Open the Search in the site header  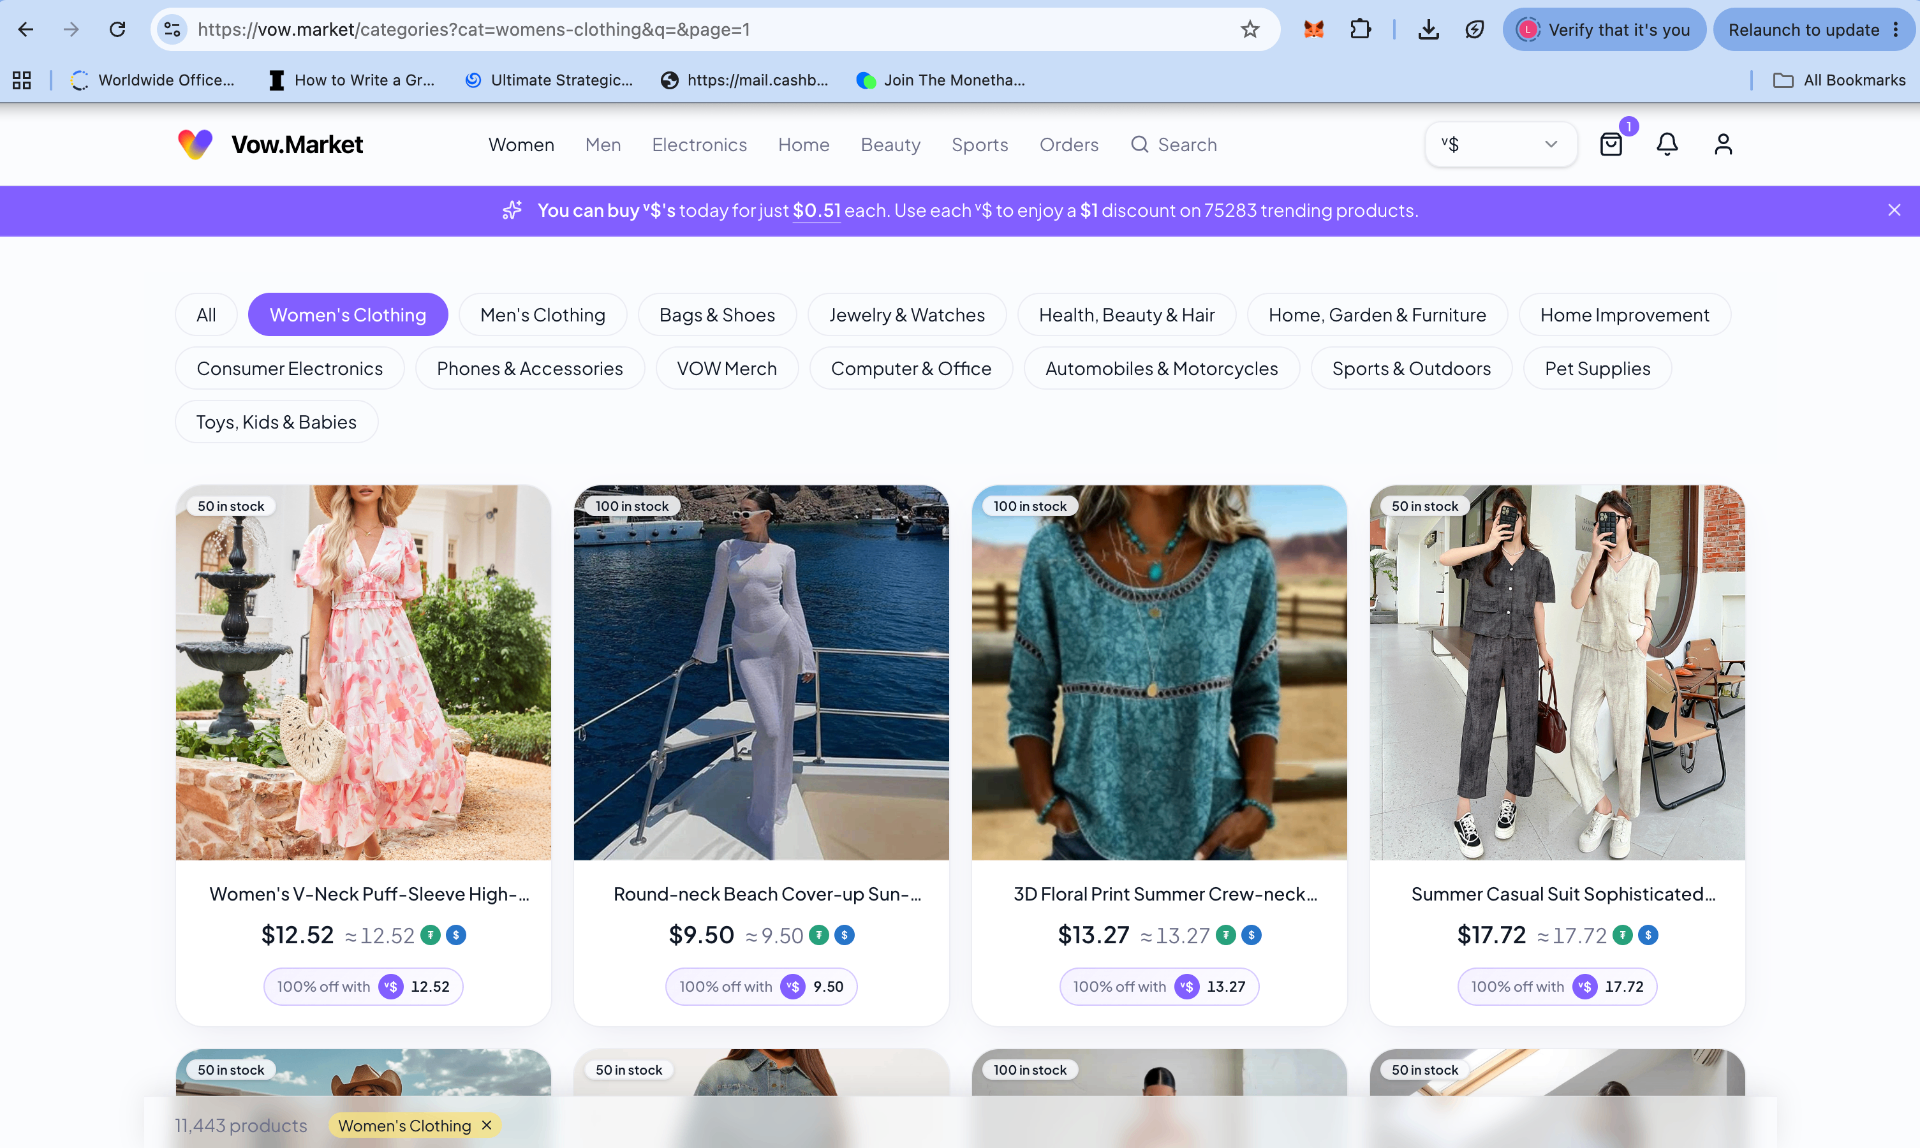pyautogui.click(x=1174, y=145)
